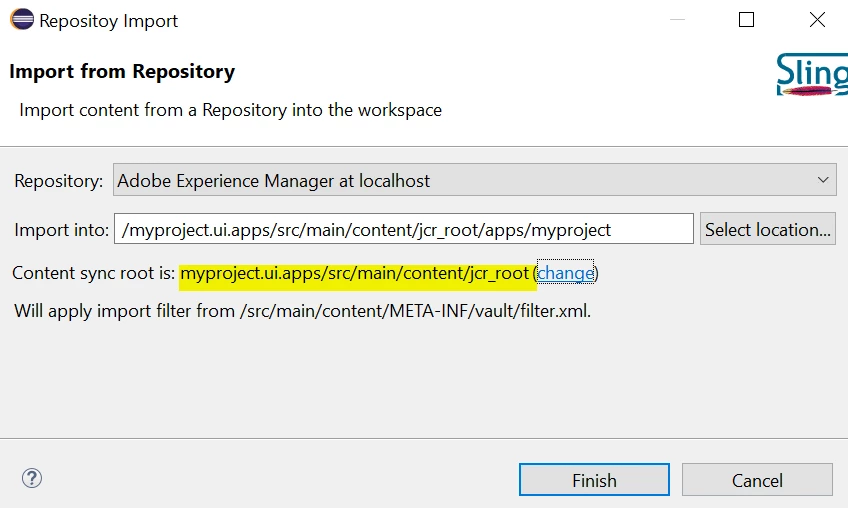Cancel the repository import dialog
Viewport: 848px width, 508px height.
(x=757, y=479)
